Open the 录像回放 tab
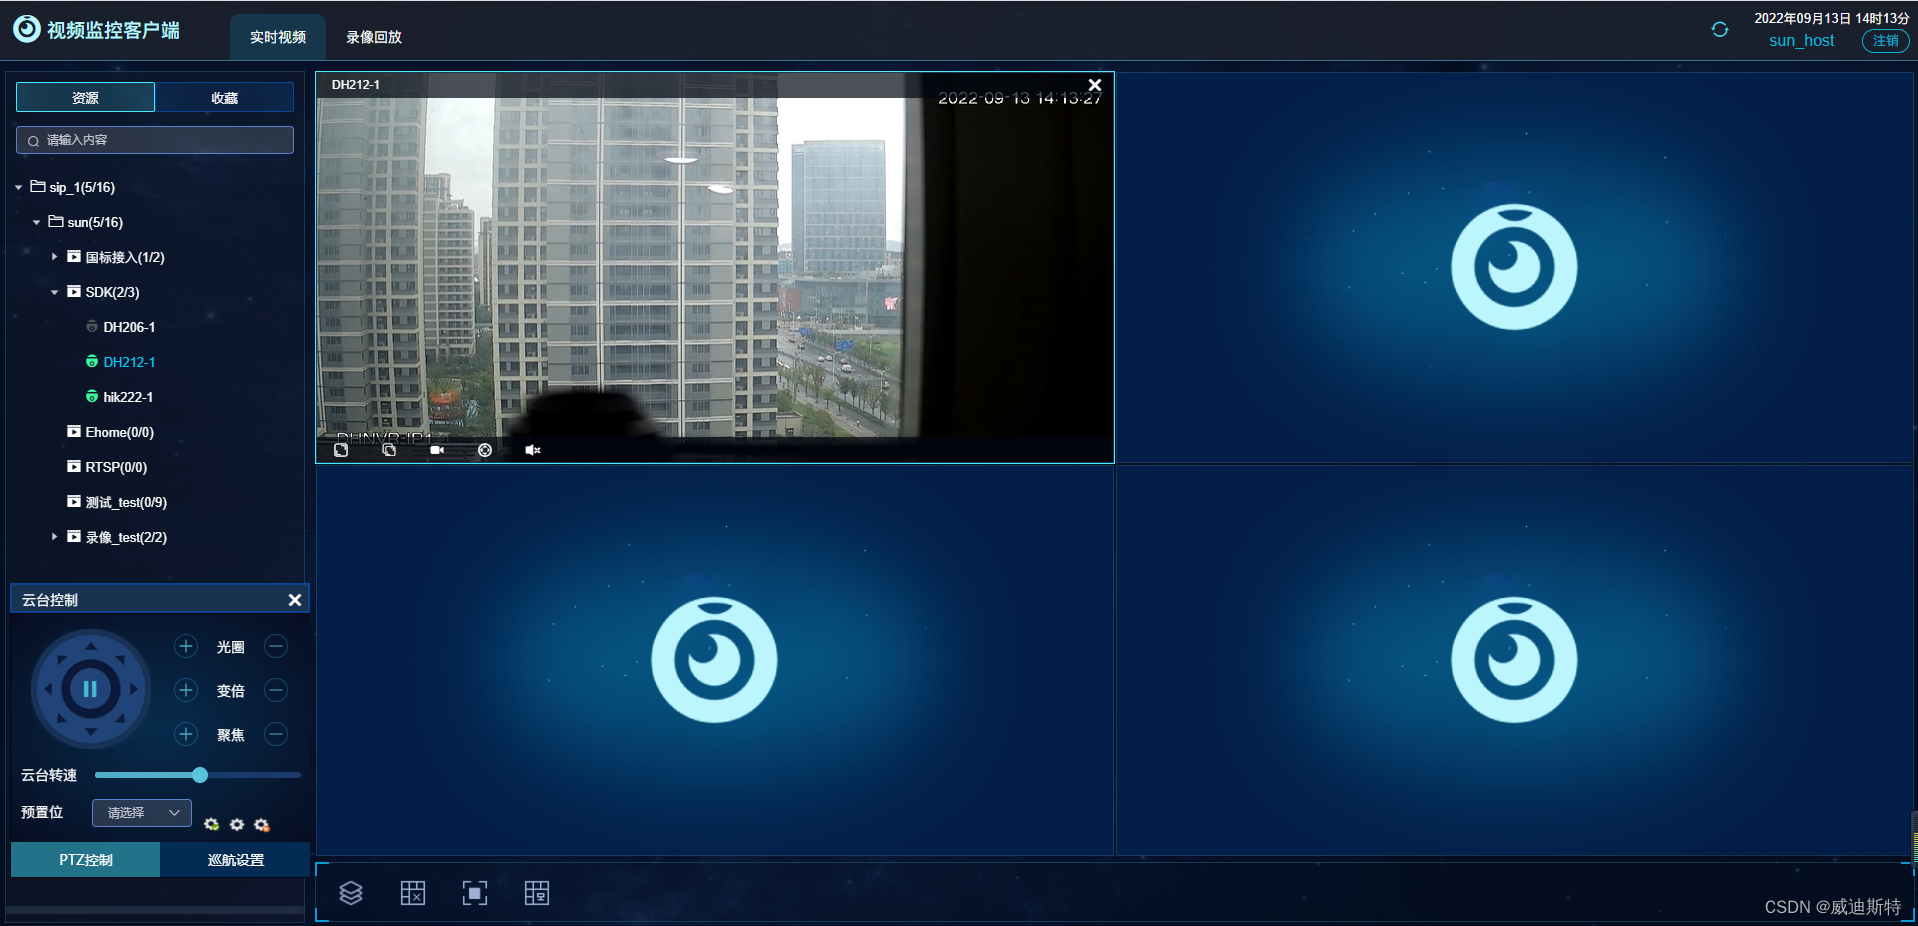The height and width of the screenshot is (926, 1918). 374,37
